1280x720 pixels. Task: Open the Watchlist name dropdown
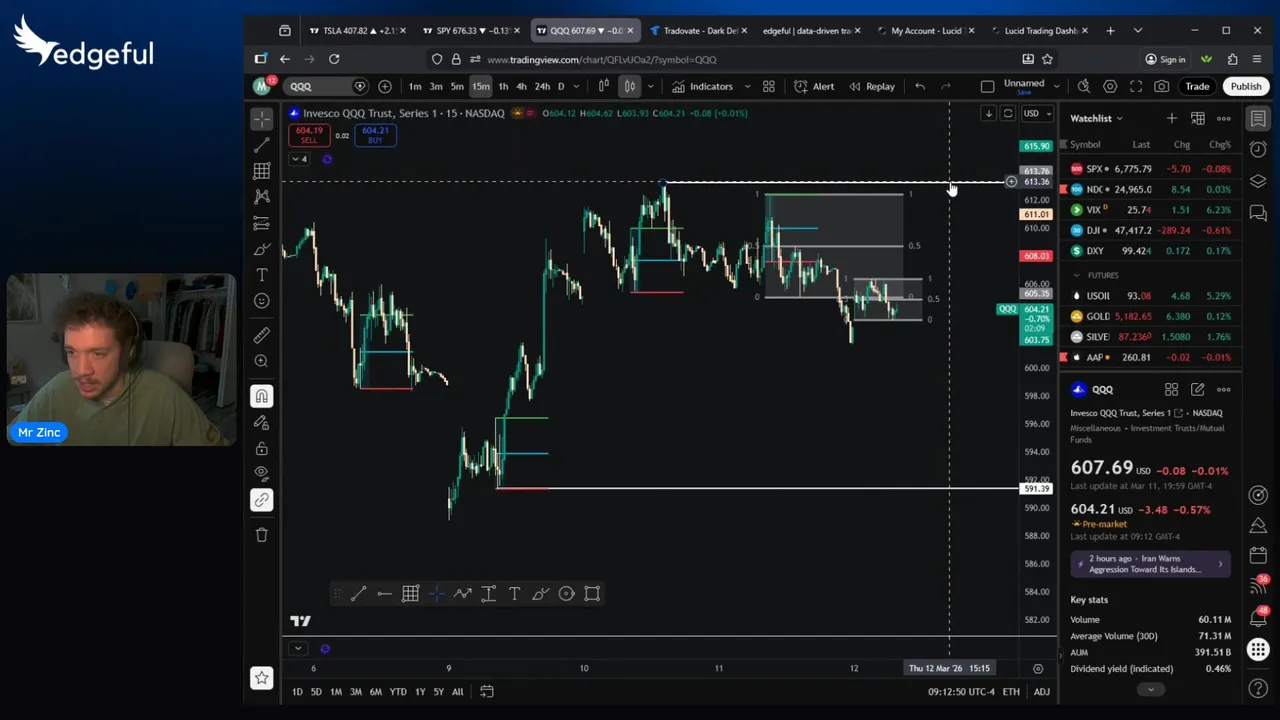(1097, 118)
